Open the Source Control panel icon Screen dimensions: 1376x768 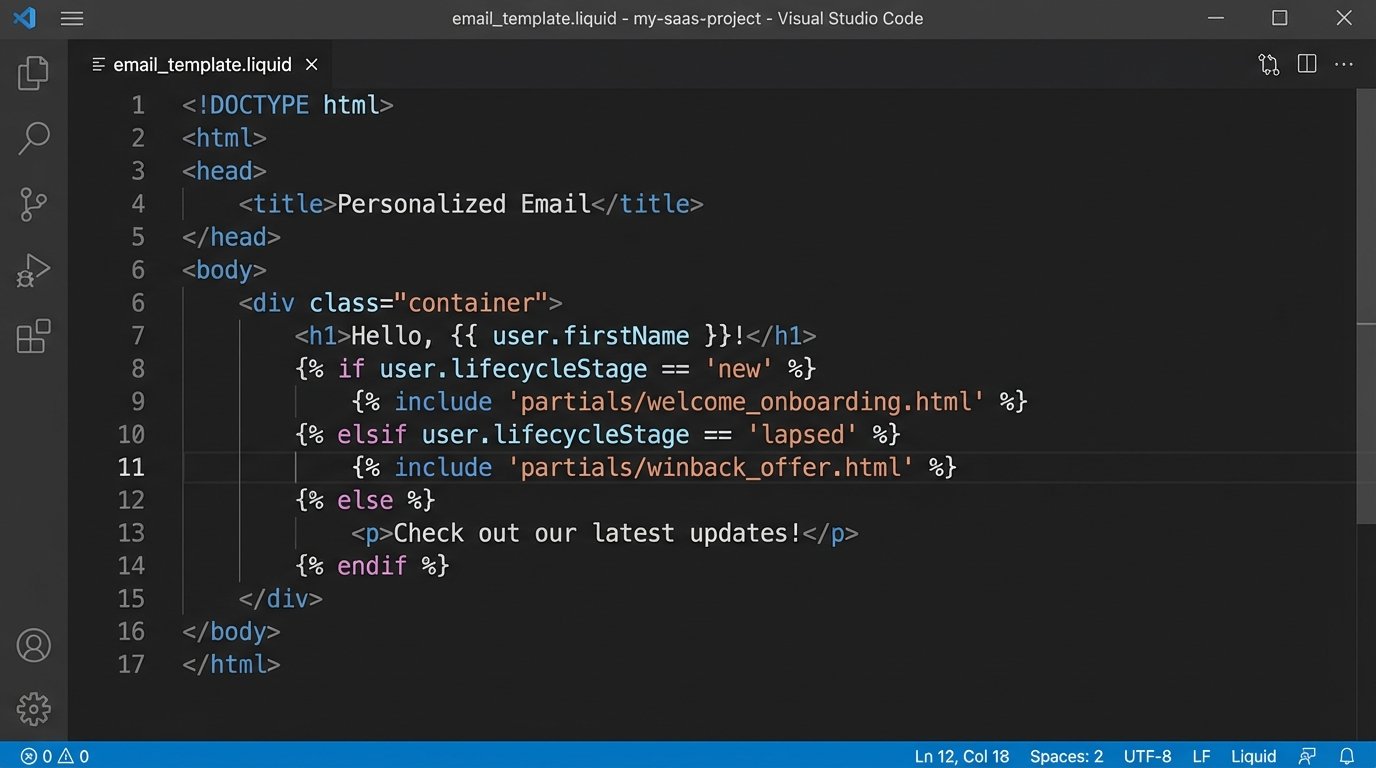tap(33, 204)
